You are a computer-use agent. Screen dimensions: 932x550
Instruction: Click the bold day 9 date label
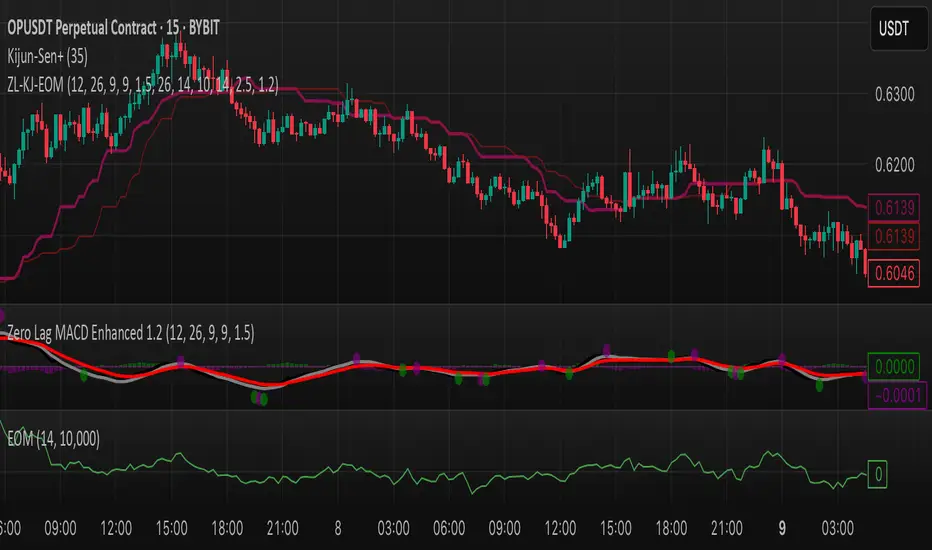click(782, 528)
